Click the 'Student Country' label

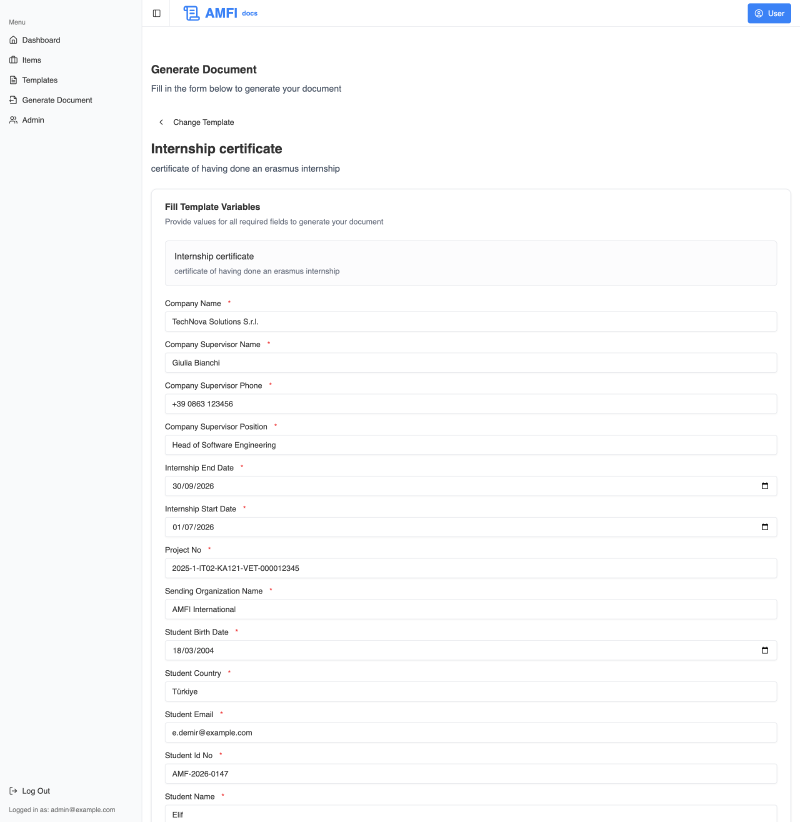[x=193, y=673]
